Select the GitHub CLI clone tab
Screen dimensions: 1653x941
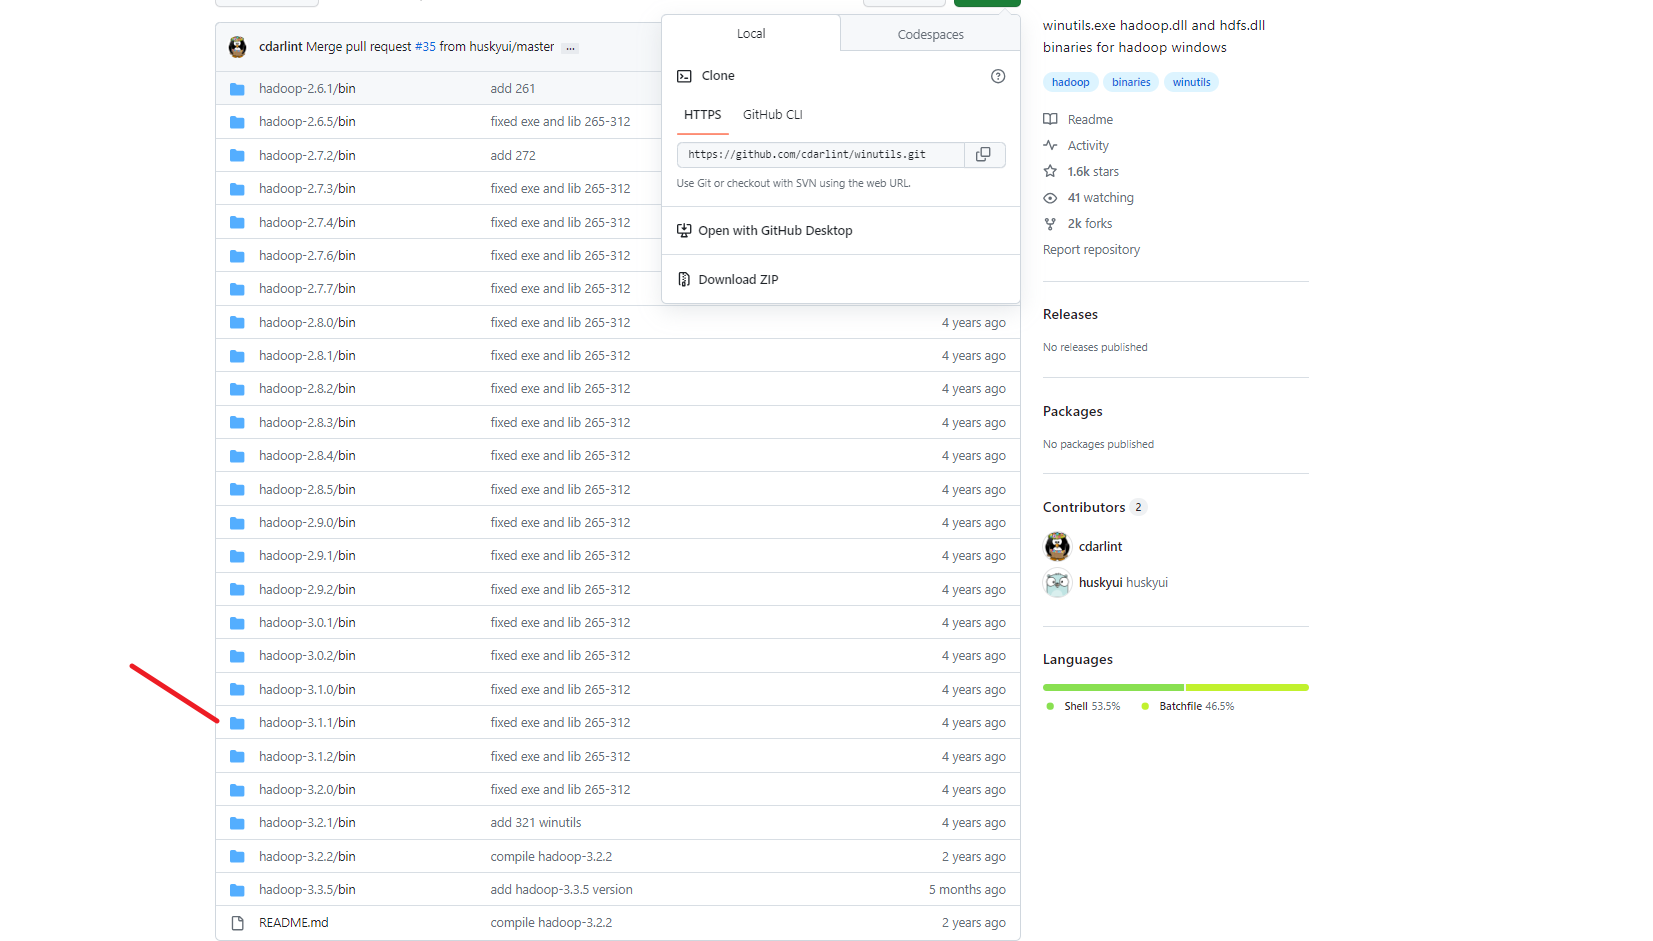coord(773,115)
